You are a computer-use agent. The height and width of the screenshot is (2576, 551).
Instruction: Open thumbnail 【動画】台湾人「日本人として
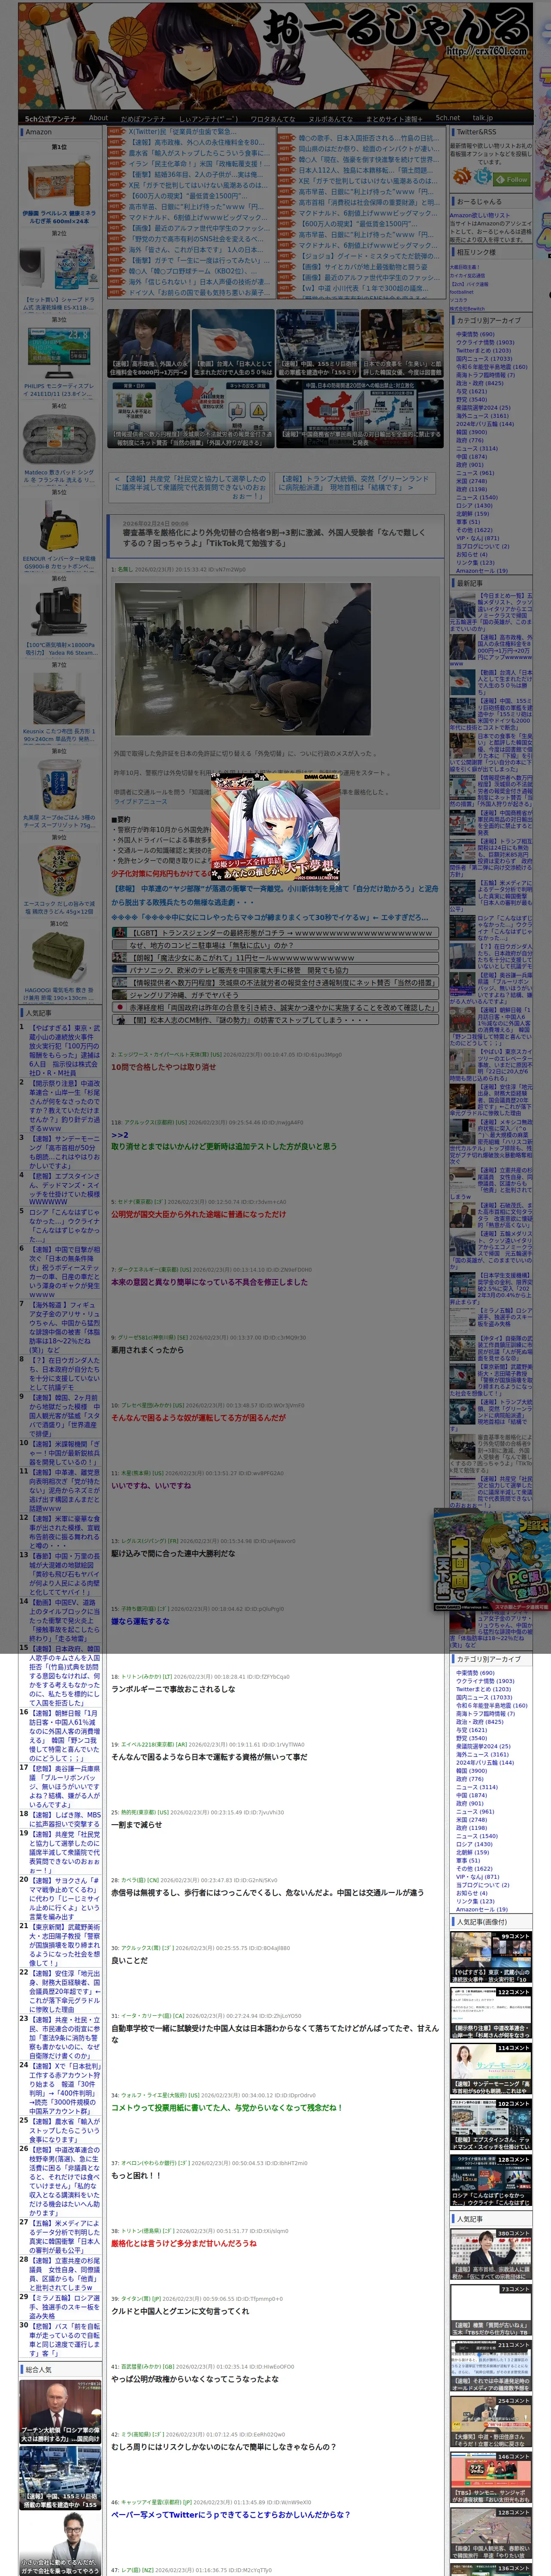tap(233, 343)
